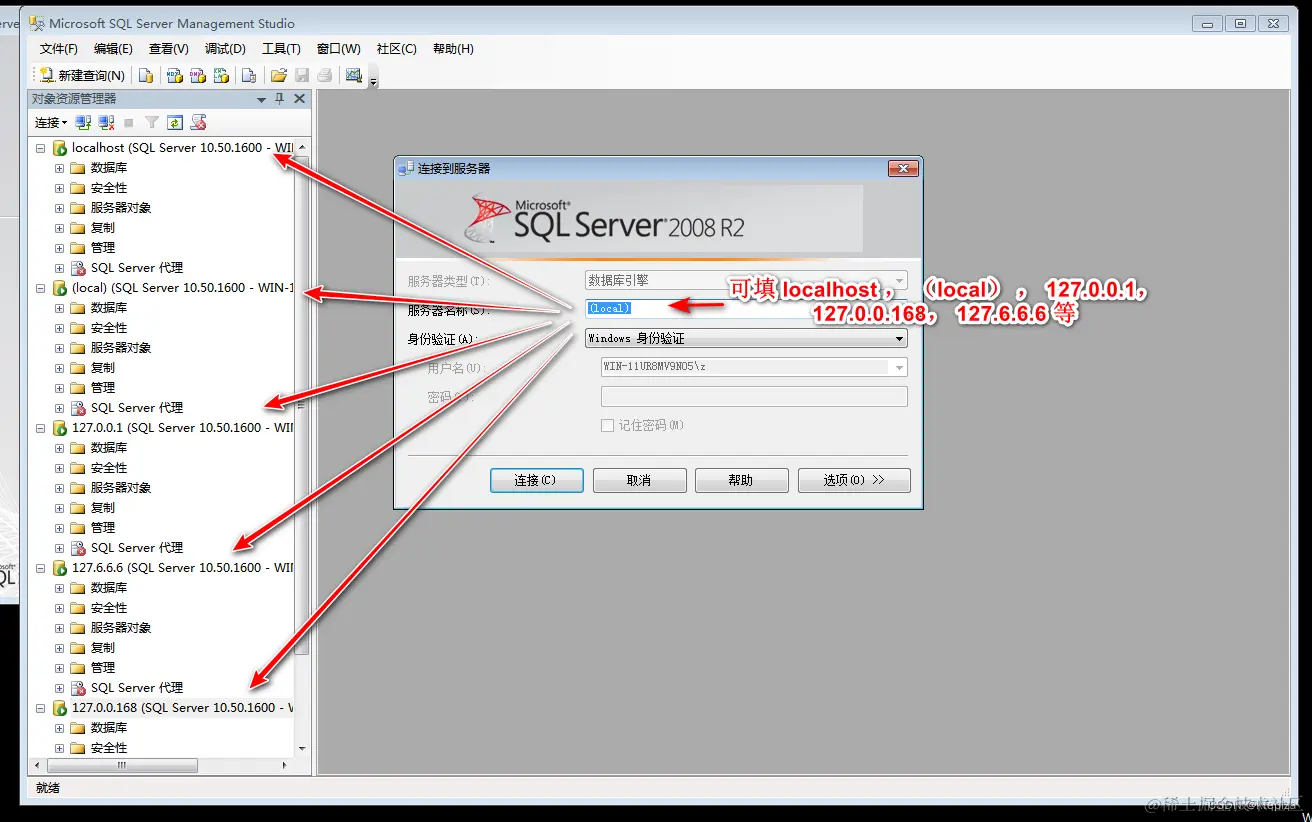1312x822 pixels.
Task: Open the 社区(C) menu
Action: point(397,48)
